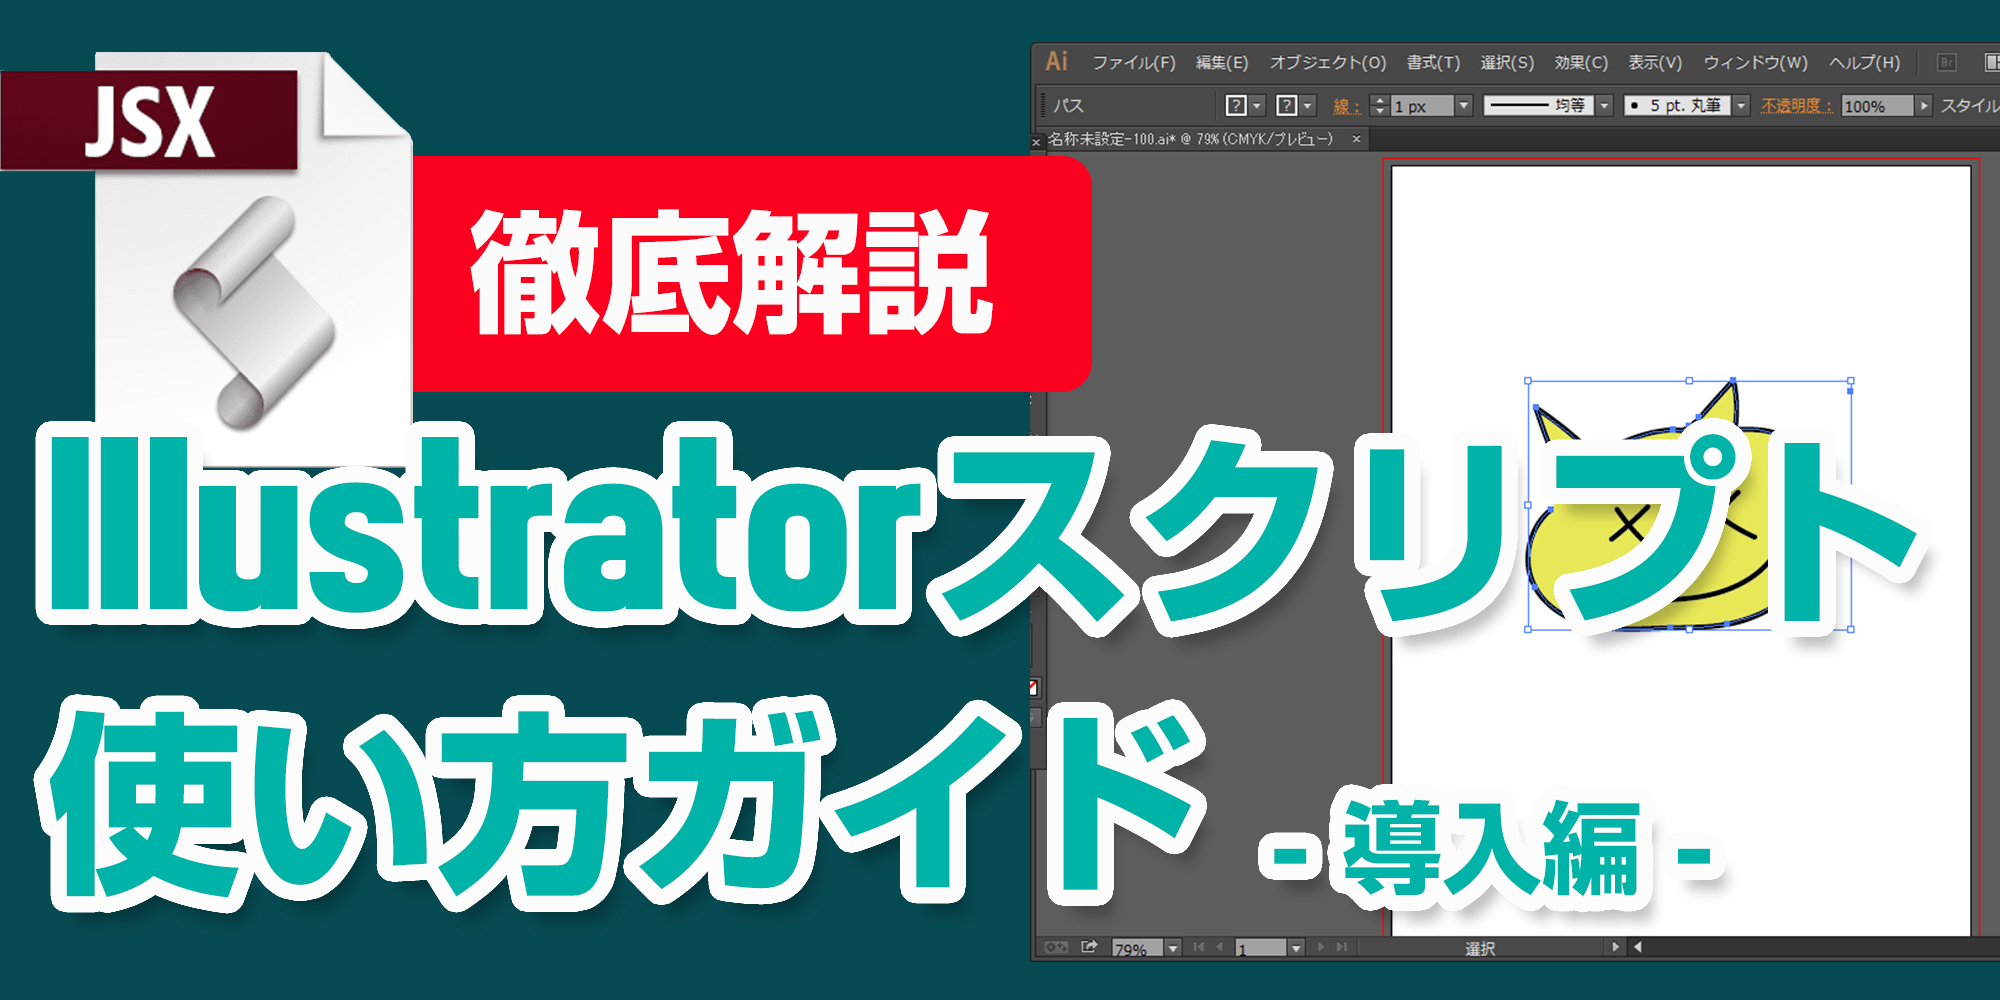
Task: Click the fill color swatch box
Action: pyautogui.click(x=1236, y=105)
